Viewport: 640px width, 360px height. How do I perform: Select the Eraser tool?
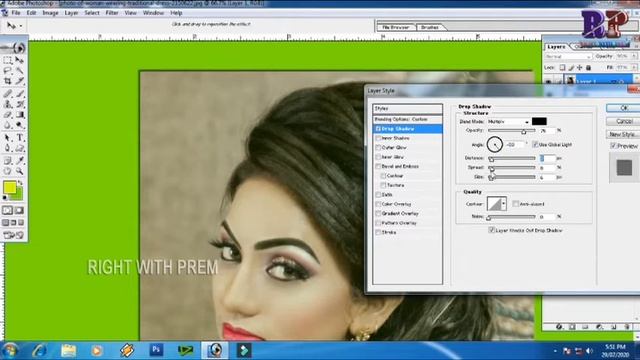pyautogui.click(x=7, y=115)
